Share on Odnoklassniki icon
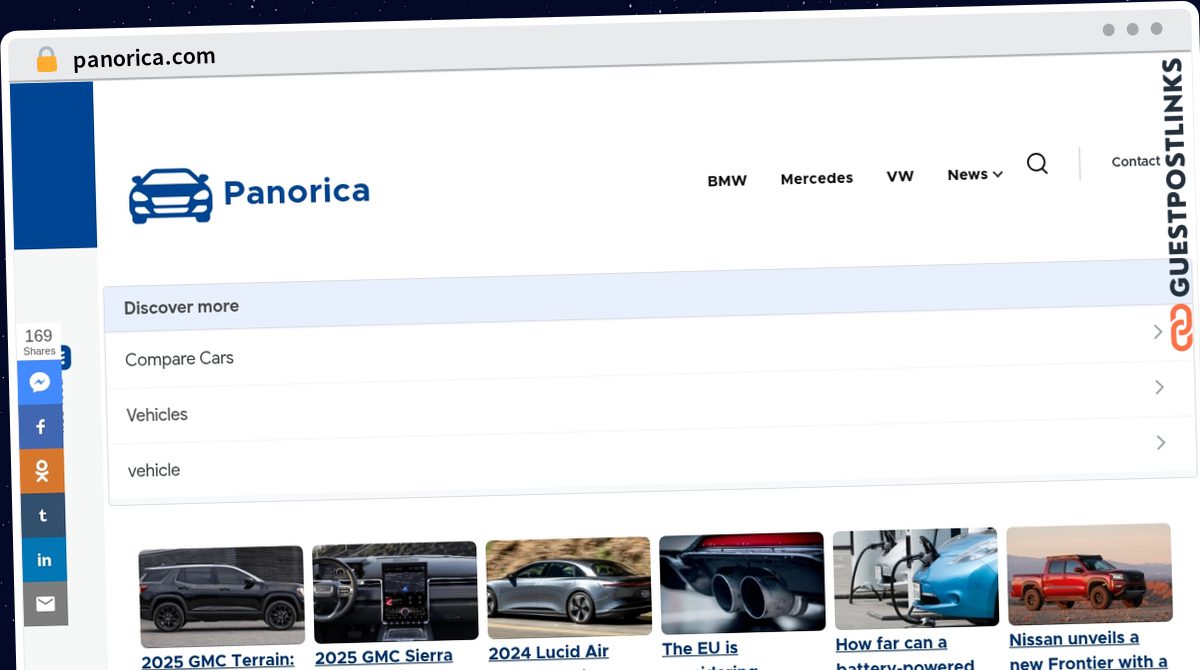Screen dimensions: 1200x670 (42, 471)
